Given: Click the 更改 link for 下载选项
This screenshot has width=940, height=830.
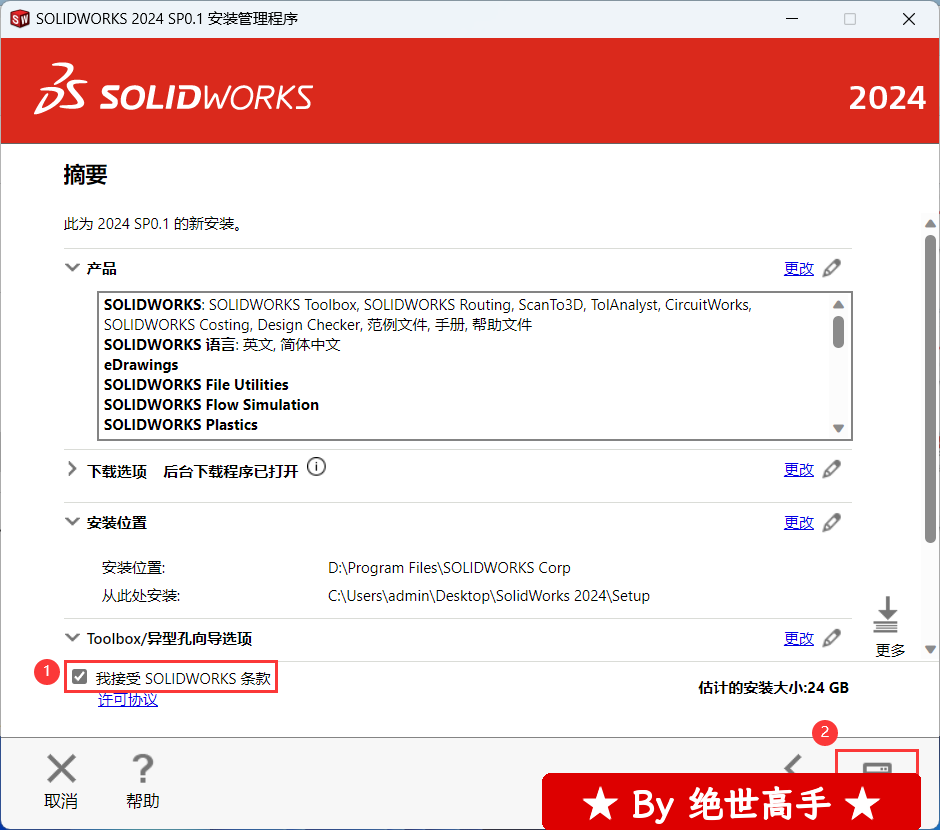Looking at the screenshot, I should [x=799, y=470].
